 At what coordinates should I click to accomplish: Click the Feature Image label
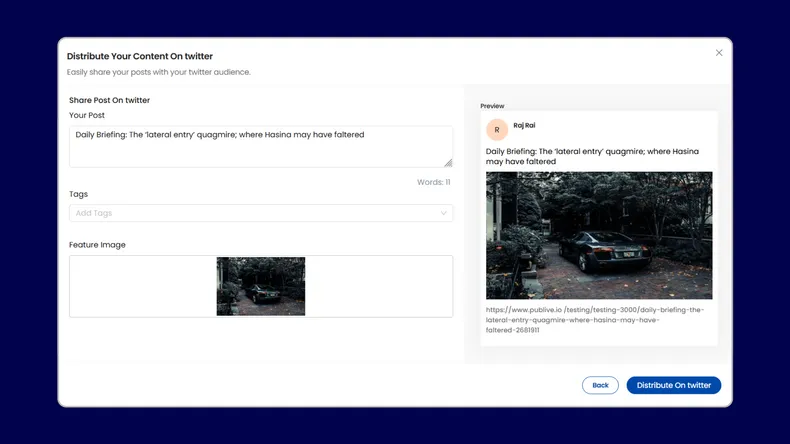pyautogui.click(x=97, y=245)
